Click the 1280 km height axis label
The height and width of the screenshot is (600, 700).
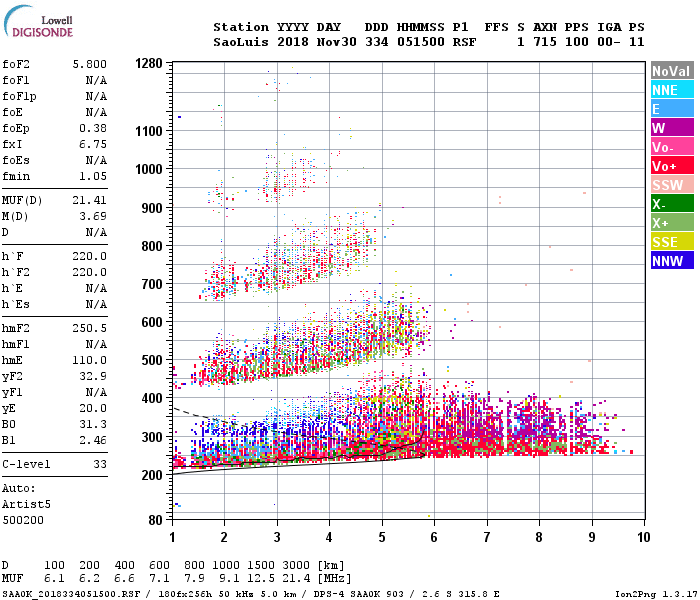pyautogui.click(x=149, y=63)
